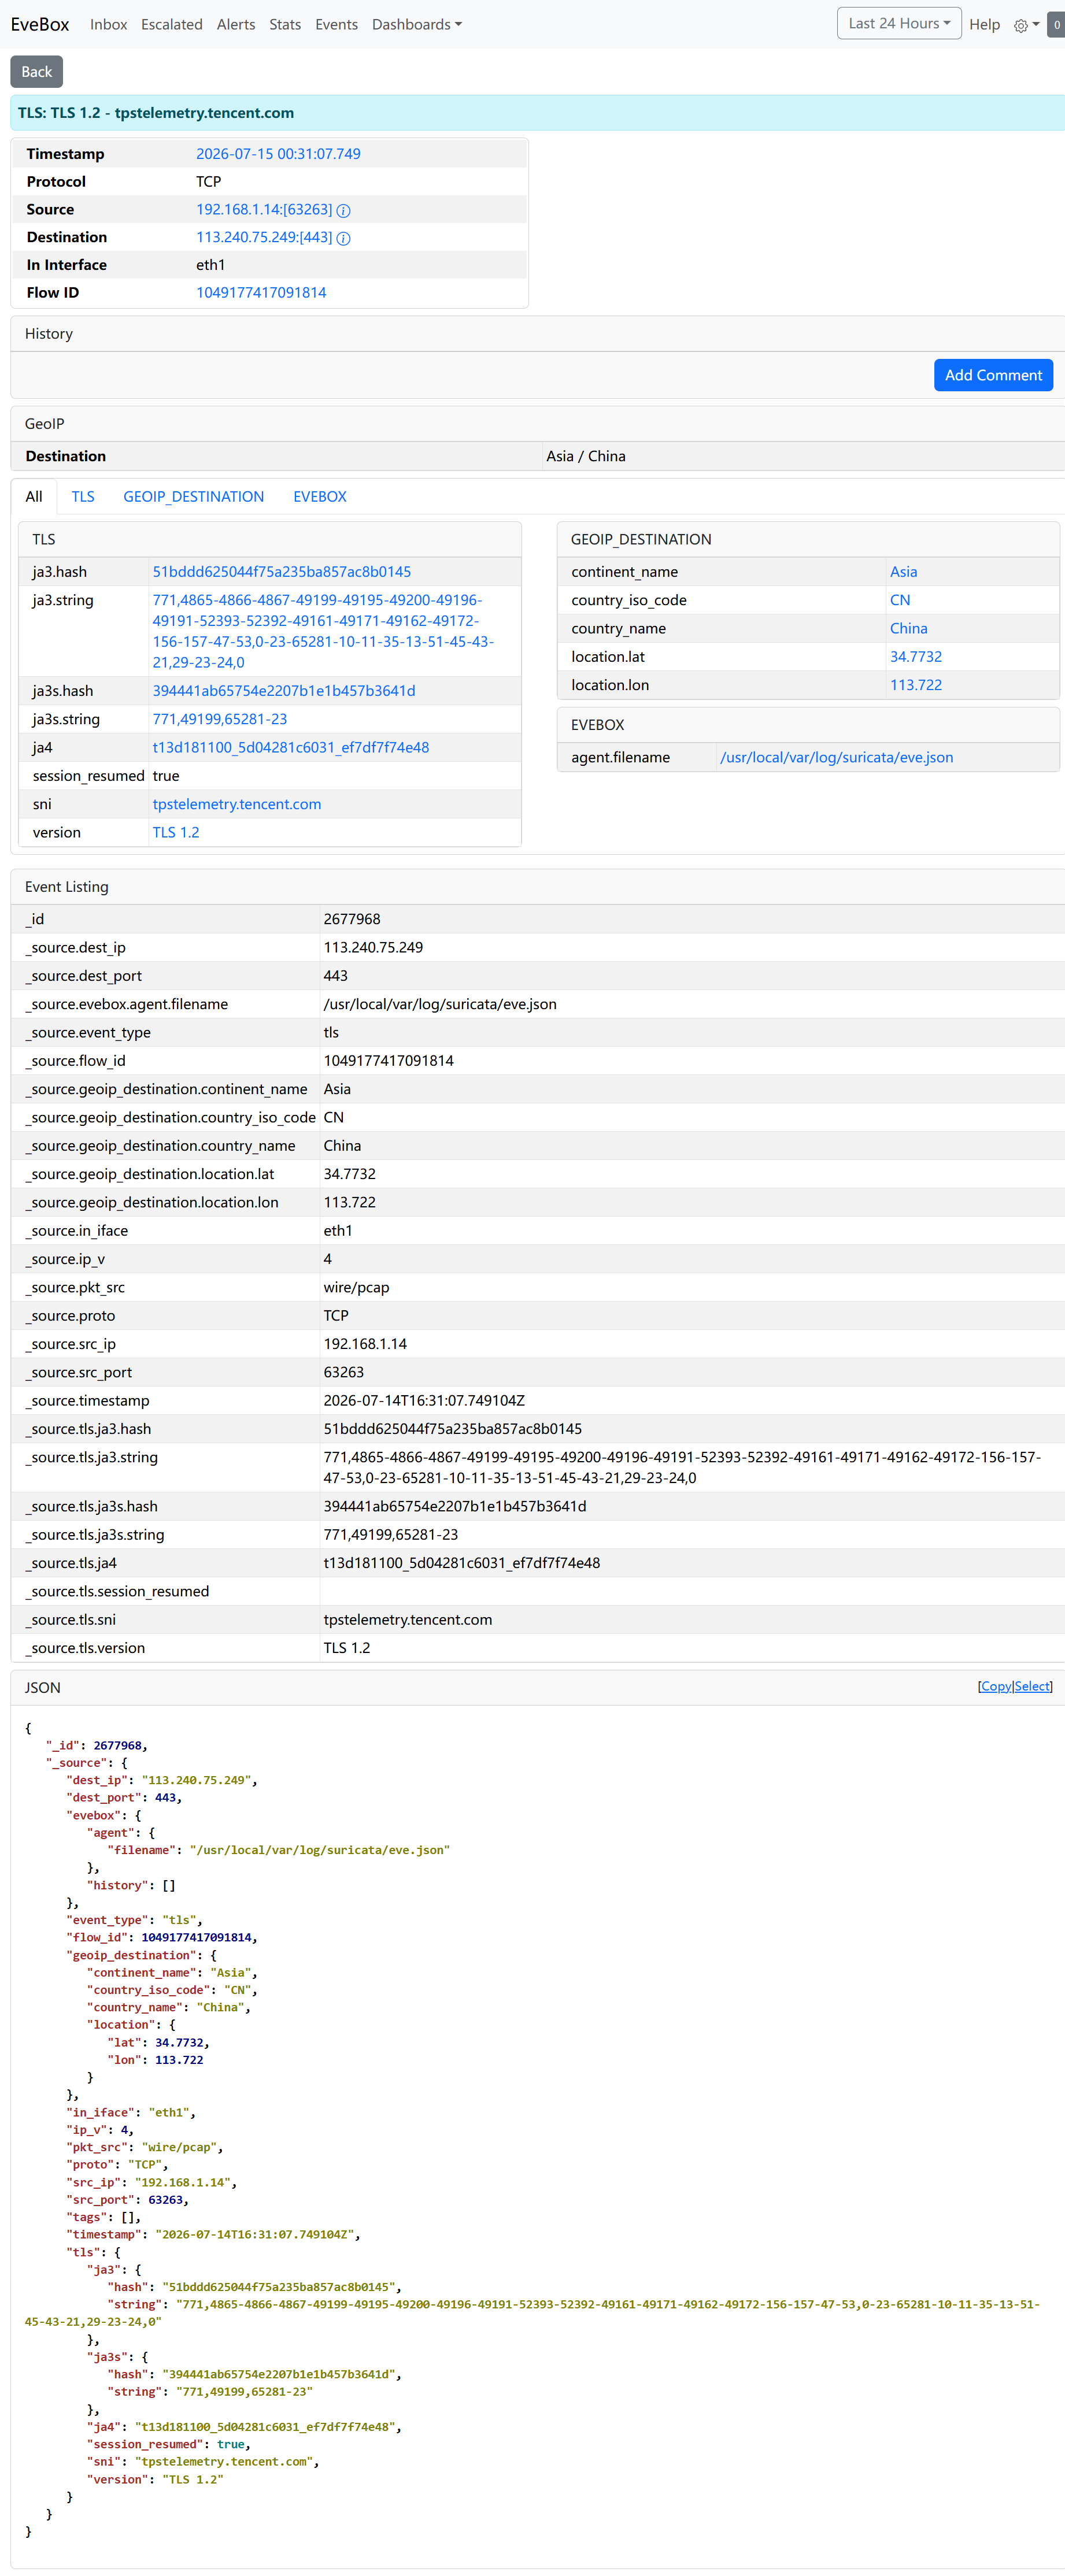Click location.lat value 34.7732
Viewport: 1065px width, 2576px height.
(x=915, y=657)
